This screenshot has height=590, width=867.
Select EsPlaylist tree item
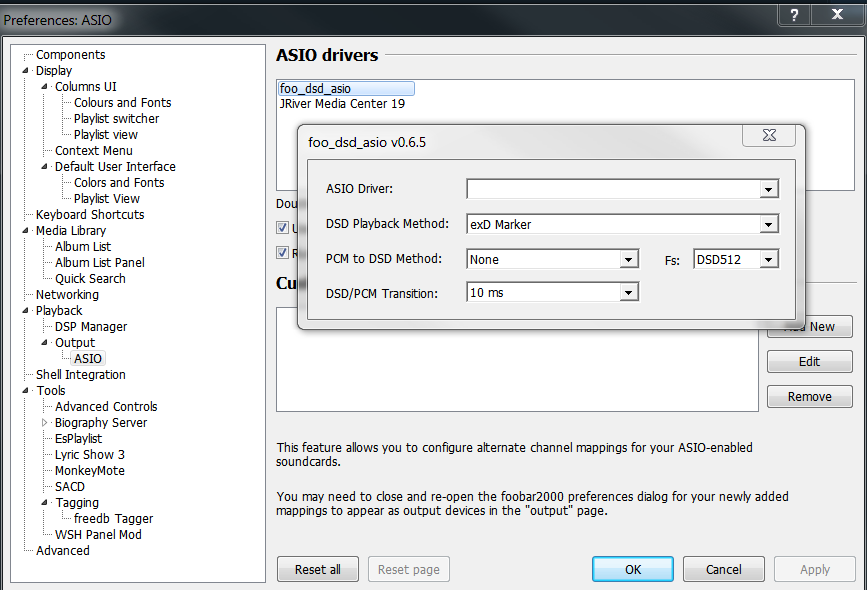point(78,439)
